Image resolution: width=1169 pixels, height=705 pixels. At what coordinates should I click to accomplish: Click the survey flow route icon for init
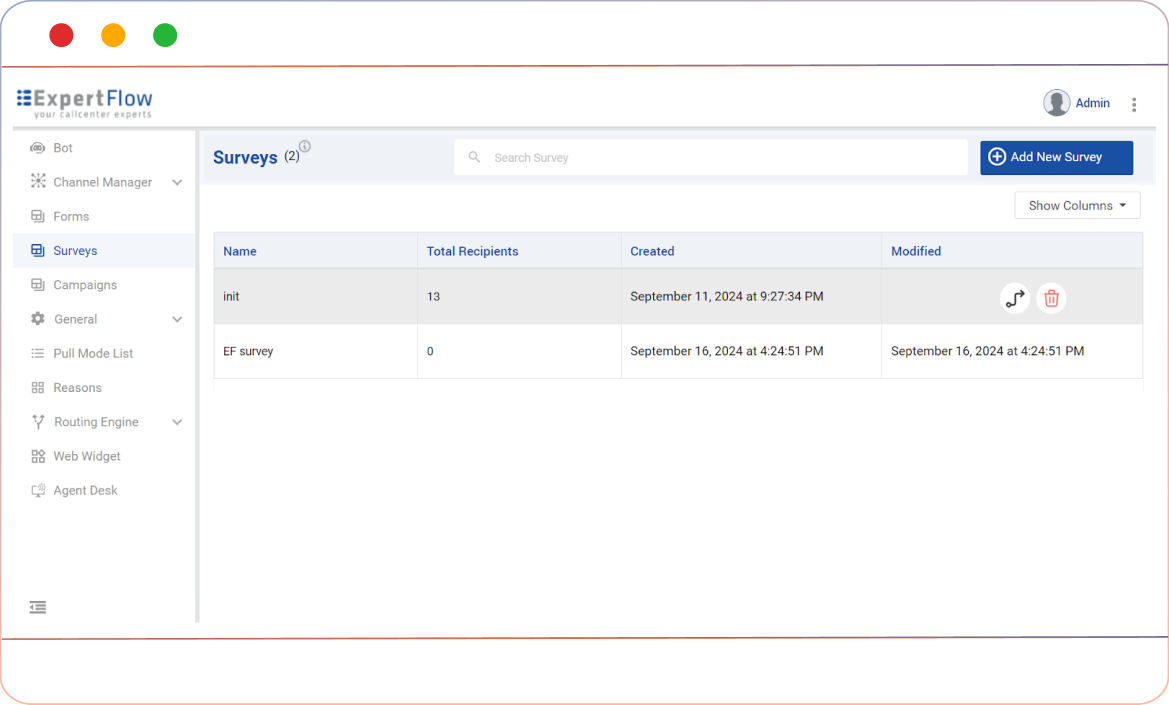tap(1015, 298)
